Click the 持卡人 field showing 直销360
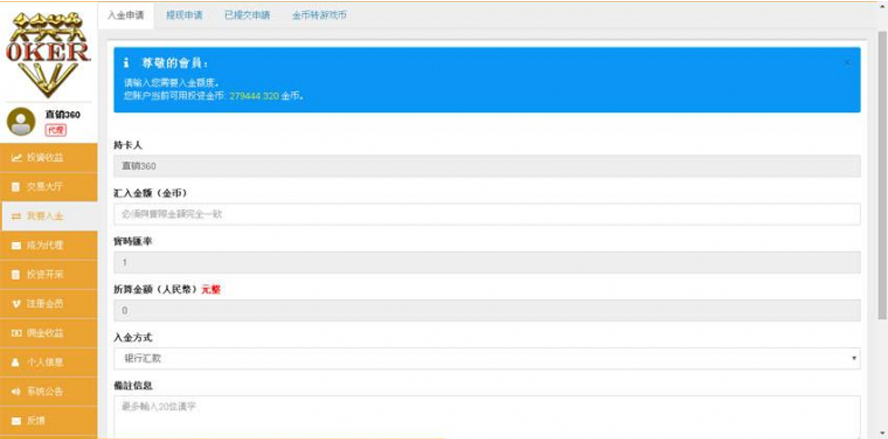 [487, 166]
